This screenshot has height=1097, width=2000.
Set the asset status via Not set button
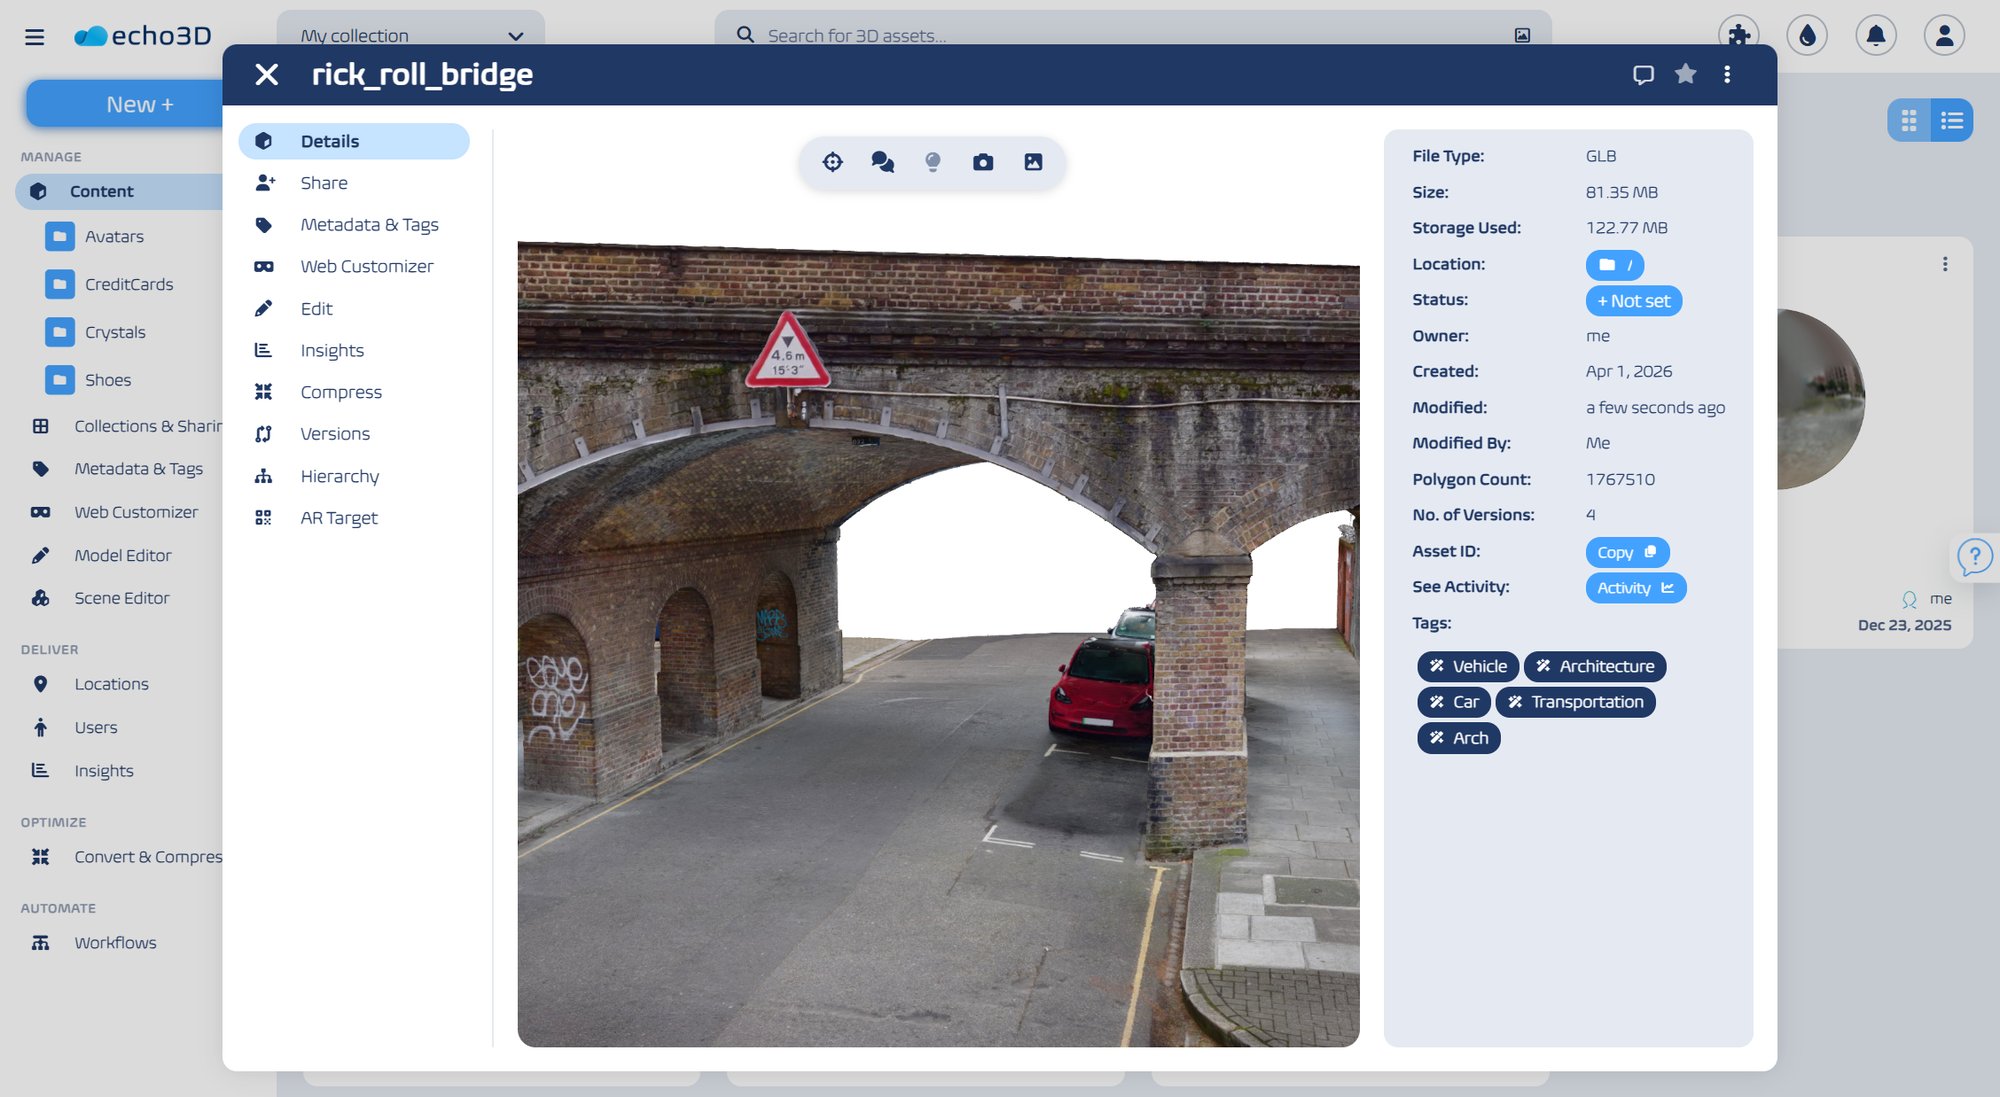point(1633,300)
